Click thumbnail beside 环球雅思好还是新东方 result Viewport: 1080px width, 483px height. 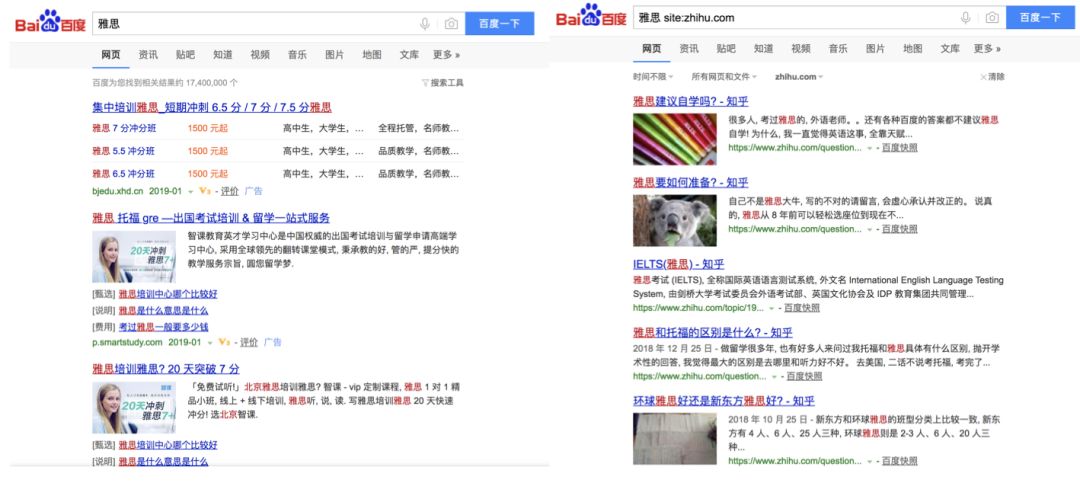pos(674,438)
